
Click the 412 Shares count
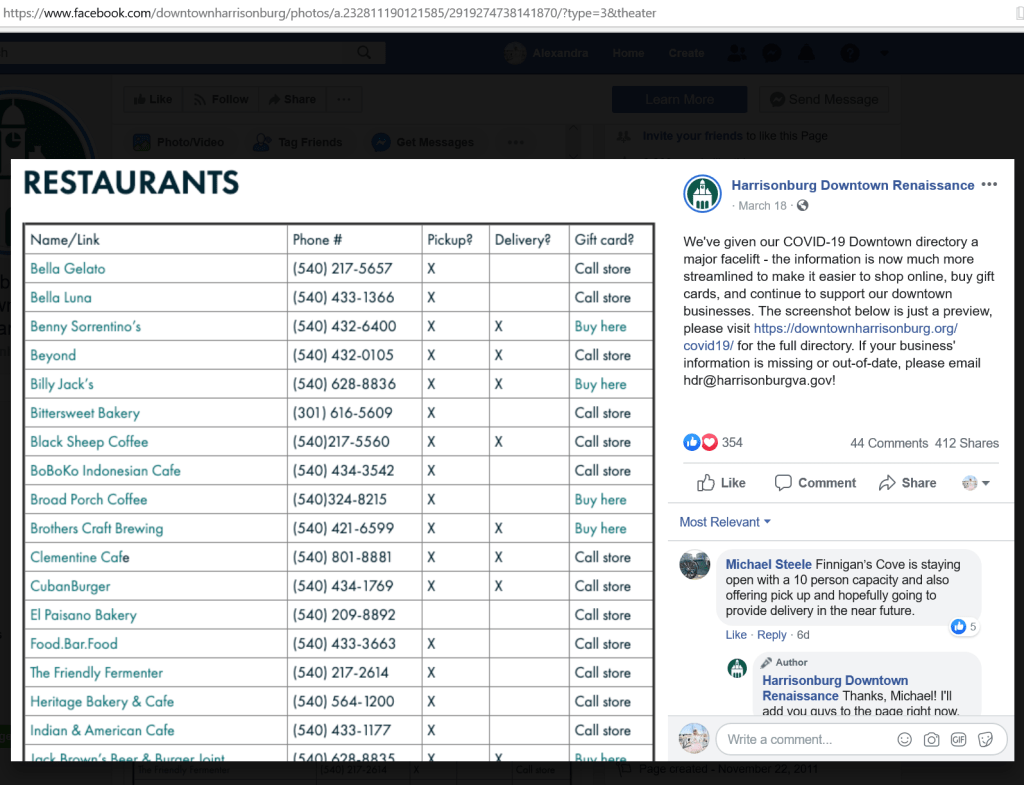tap(967, 443)
